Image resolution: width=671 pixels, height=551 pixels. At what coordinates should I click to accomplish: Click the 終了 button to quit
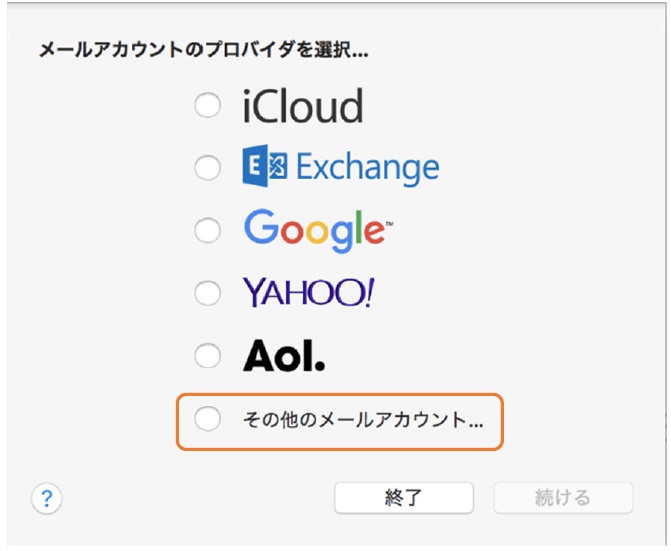click(404, 498)
